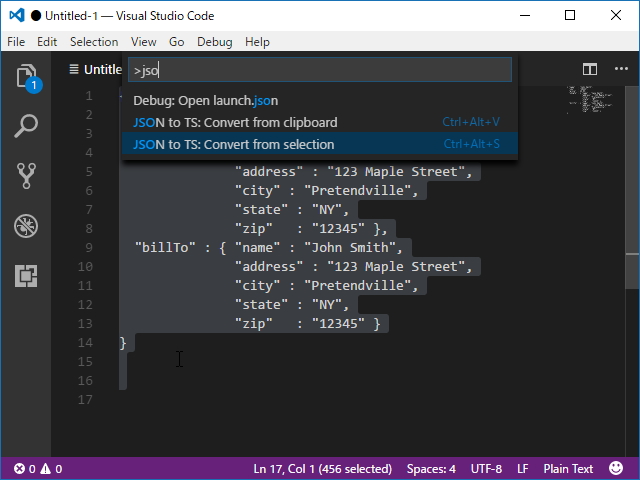
Task: Open the Source Control branch icon
Action: click(26, 176)
